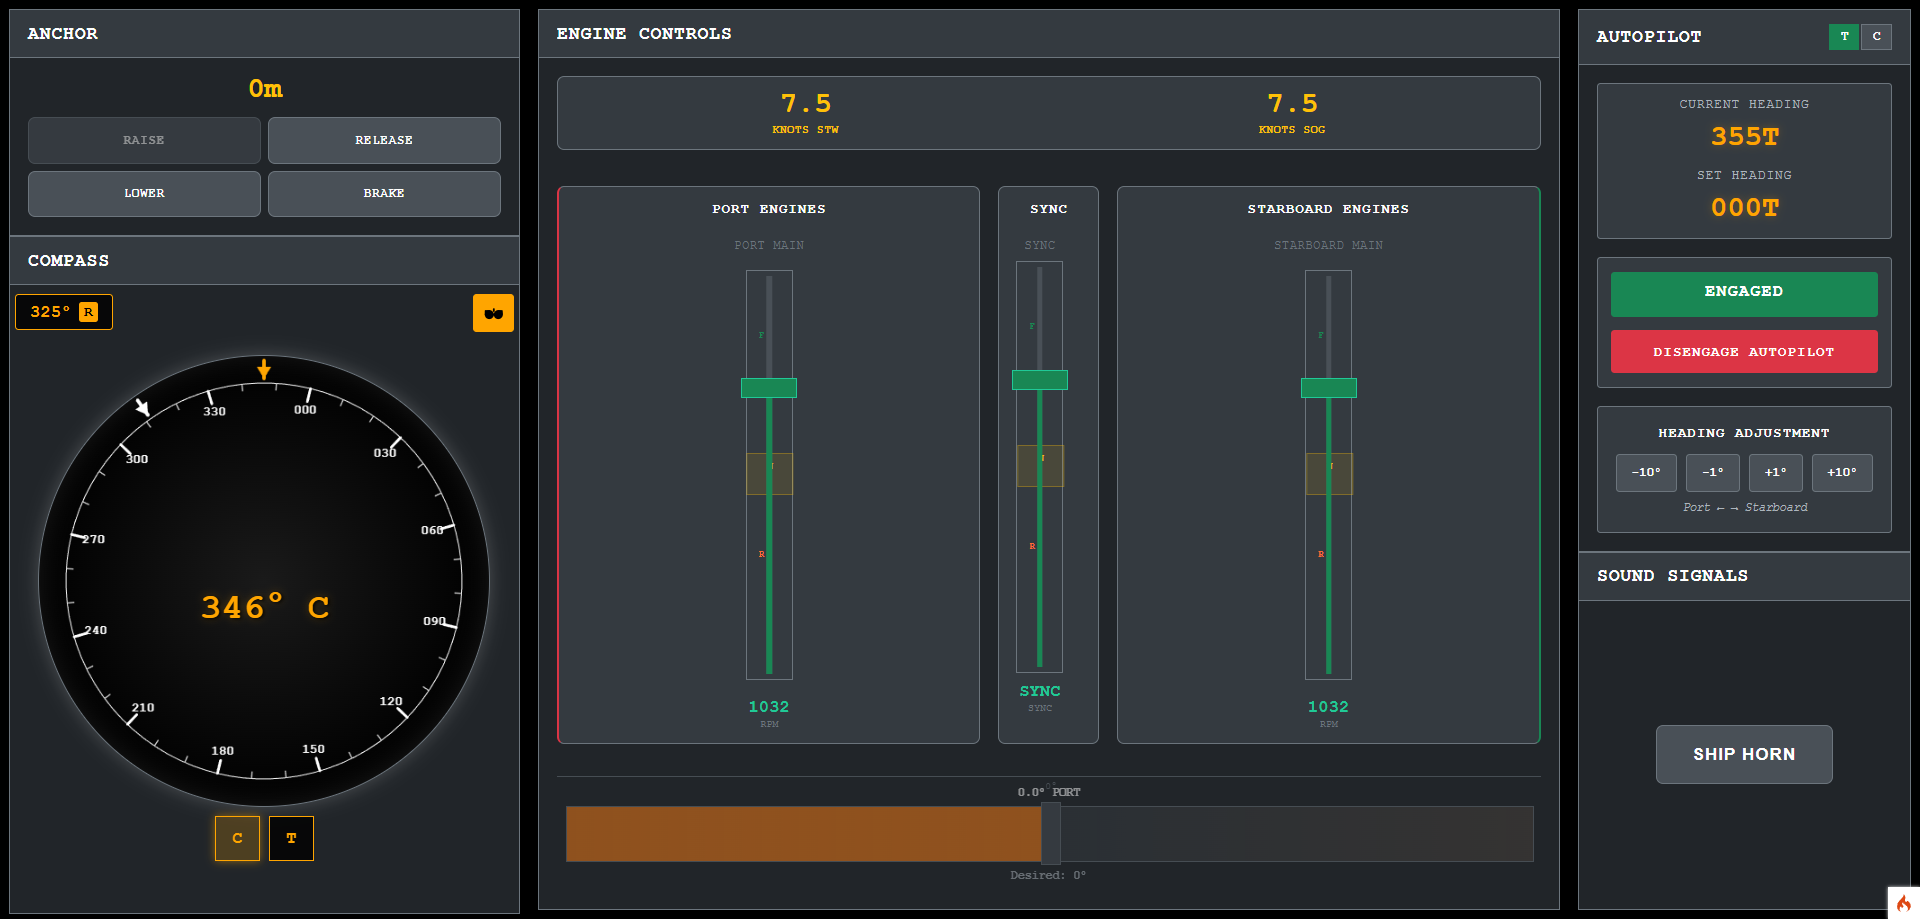Viewport: 1920px width, 919px height.
Task: Adjust heading 10 degrees to port with -10°
Action: pos(1645,472)
